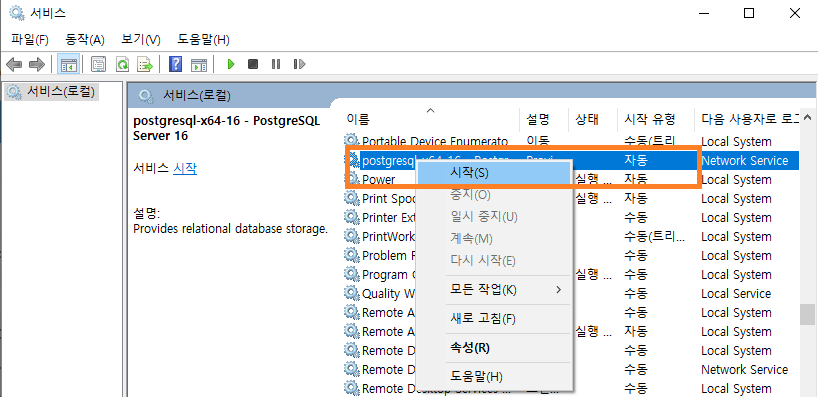Export the list using the toolbar export icon

coord(145,64)
